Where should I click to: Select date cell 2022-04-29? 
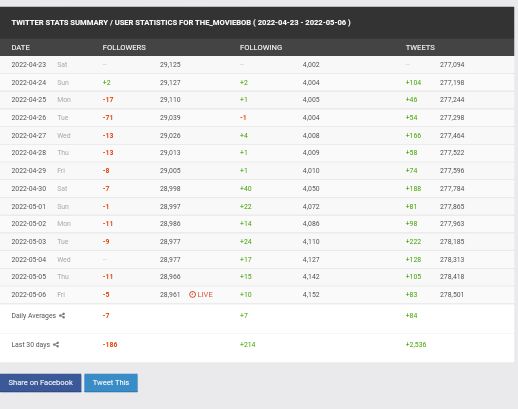click(29, 171)
